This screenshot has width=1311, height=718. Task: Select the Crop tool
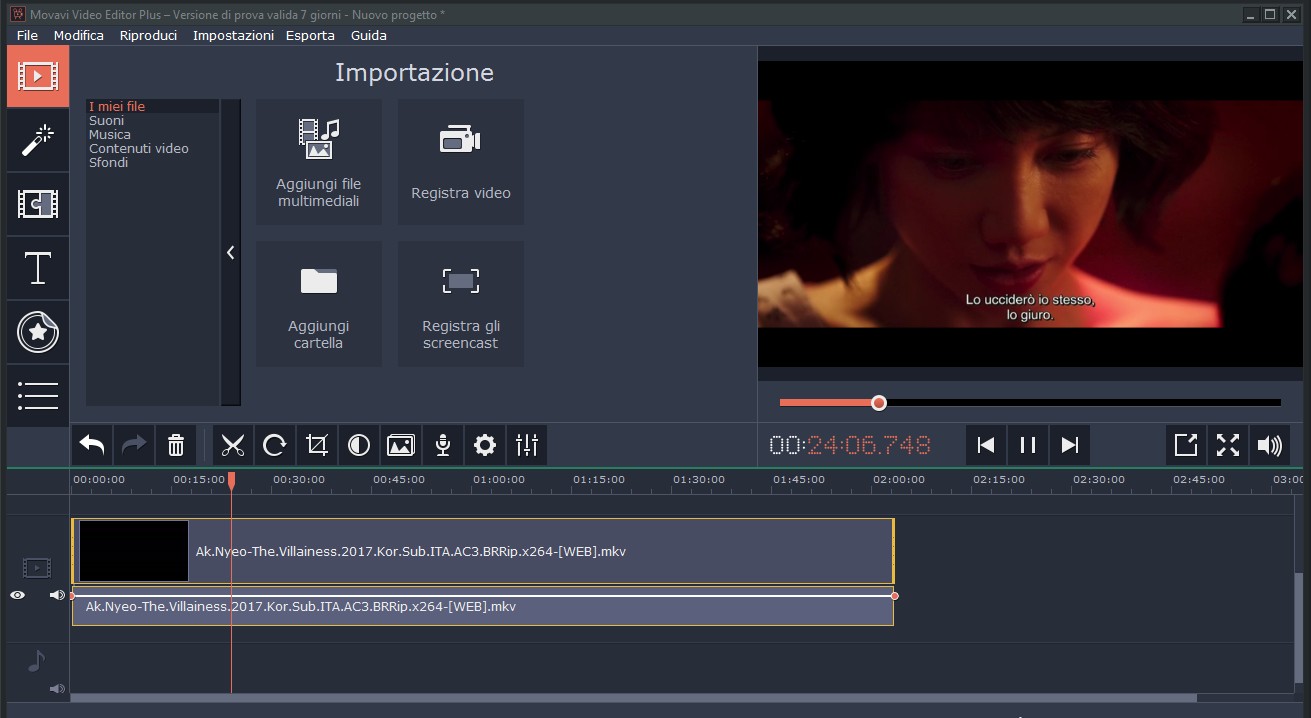317,445
